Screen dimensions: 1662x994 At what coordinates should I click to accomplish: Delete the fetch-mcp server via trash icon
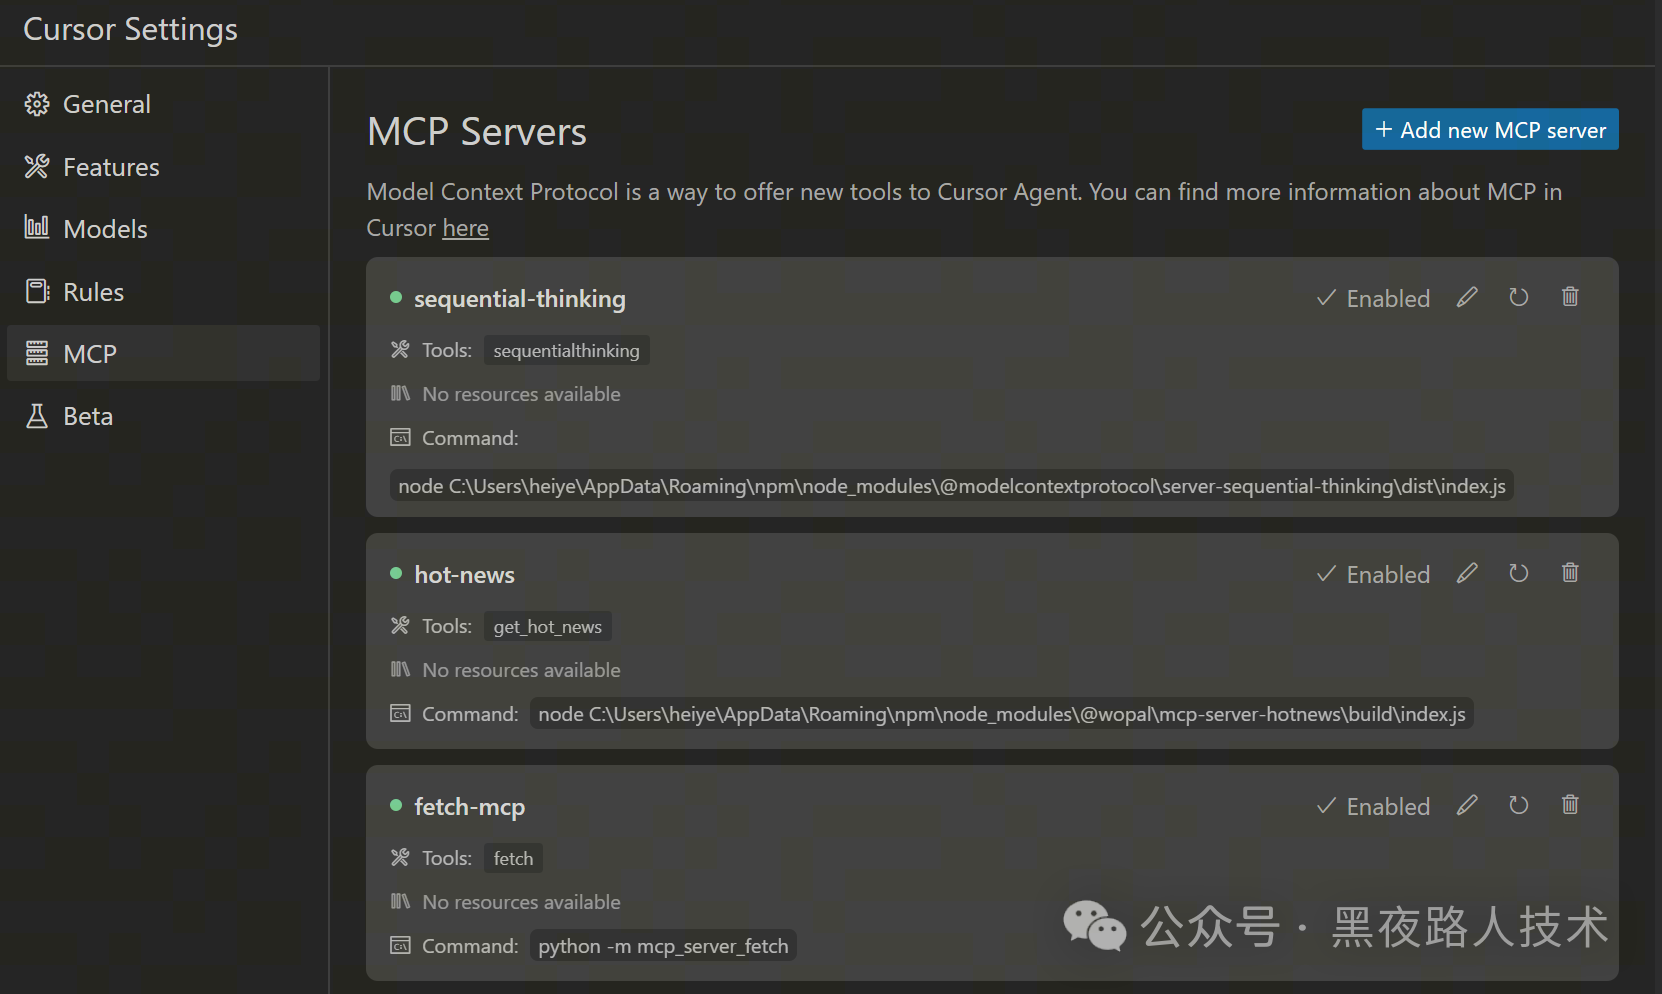coord(1570,805)
